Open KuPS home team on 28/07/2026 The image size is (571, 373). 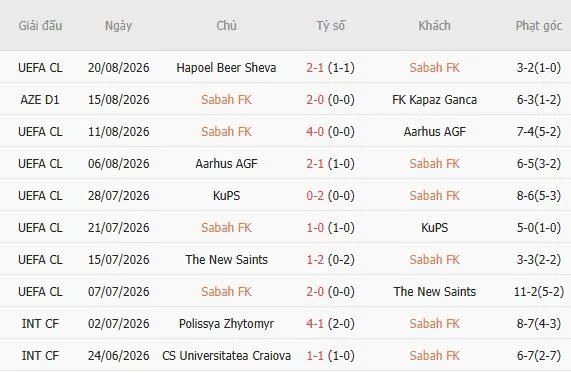pos(226,196)
